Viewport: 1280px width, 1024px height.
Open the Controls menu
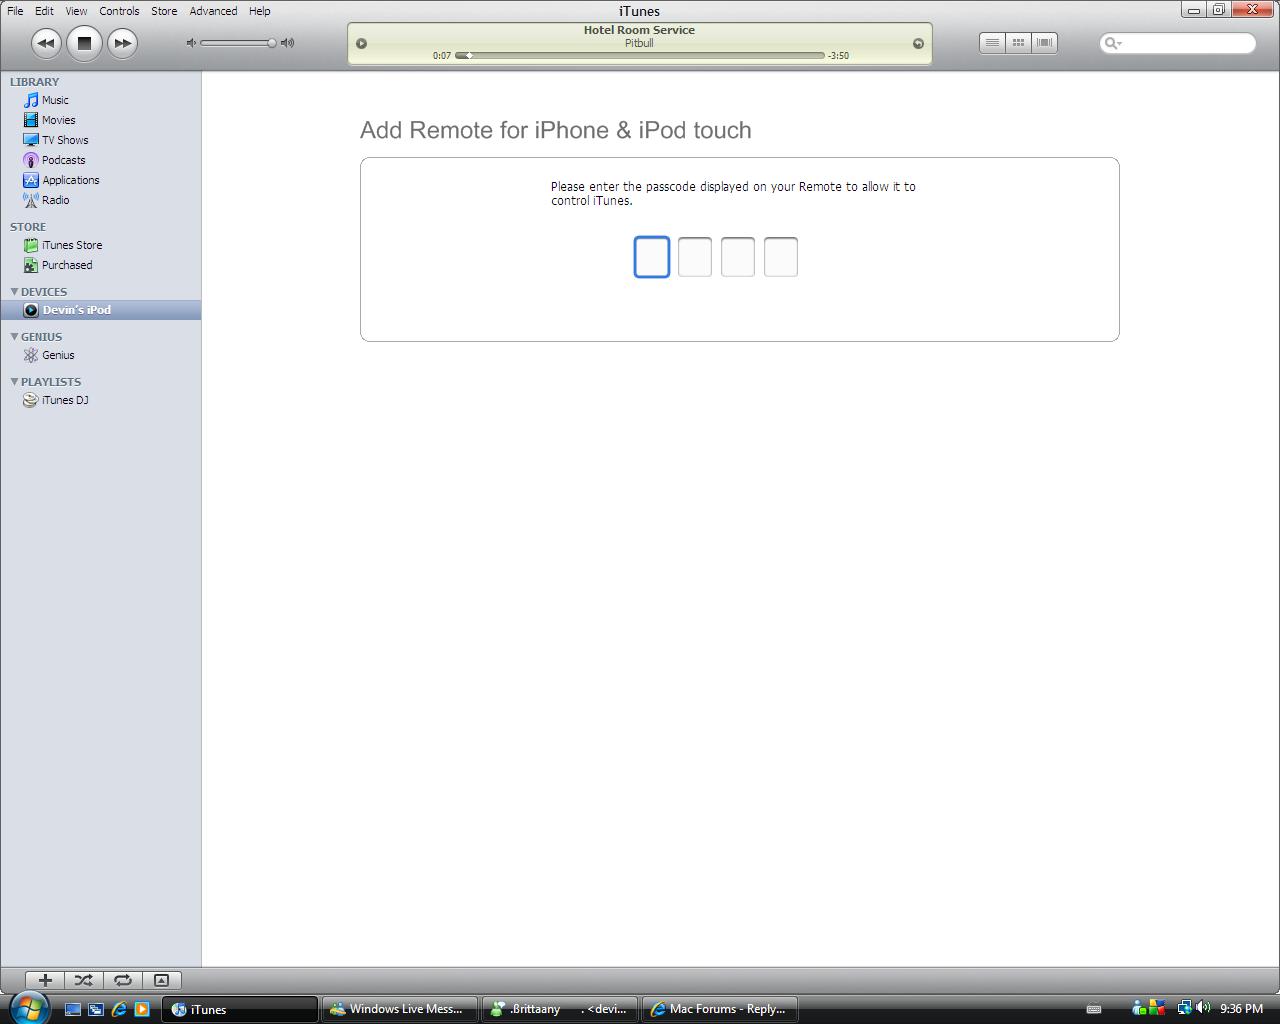click(119, 11)
